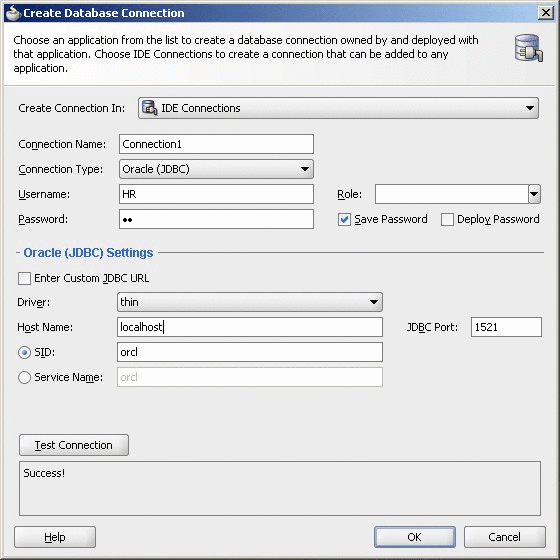
Task: Click the Role combo box text area
Action: pyautogui.click(x=451, y=194)
